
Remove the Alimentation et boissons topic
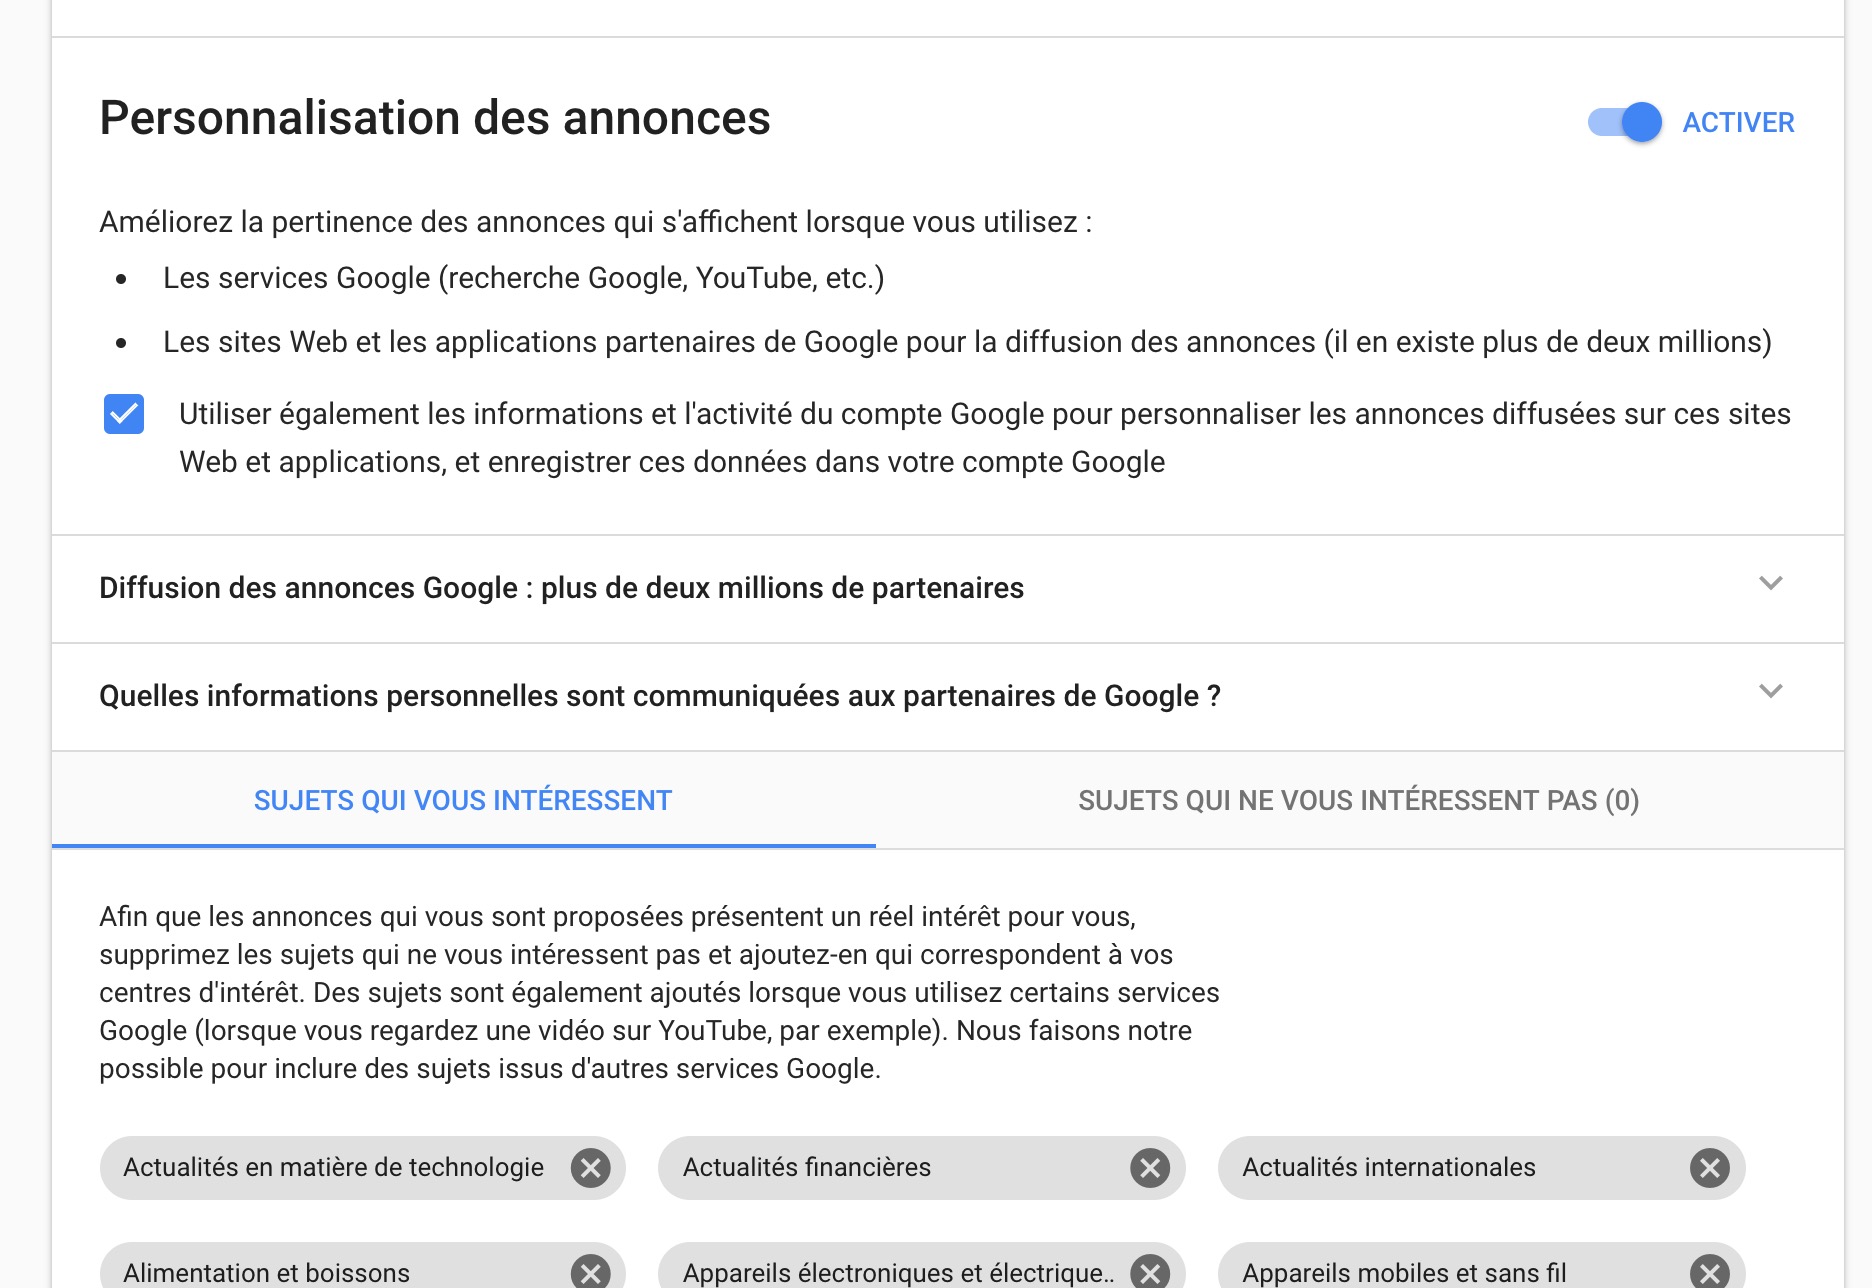(x=591, y=1272)
